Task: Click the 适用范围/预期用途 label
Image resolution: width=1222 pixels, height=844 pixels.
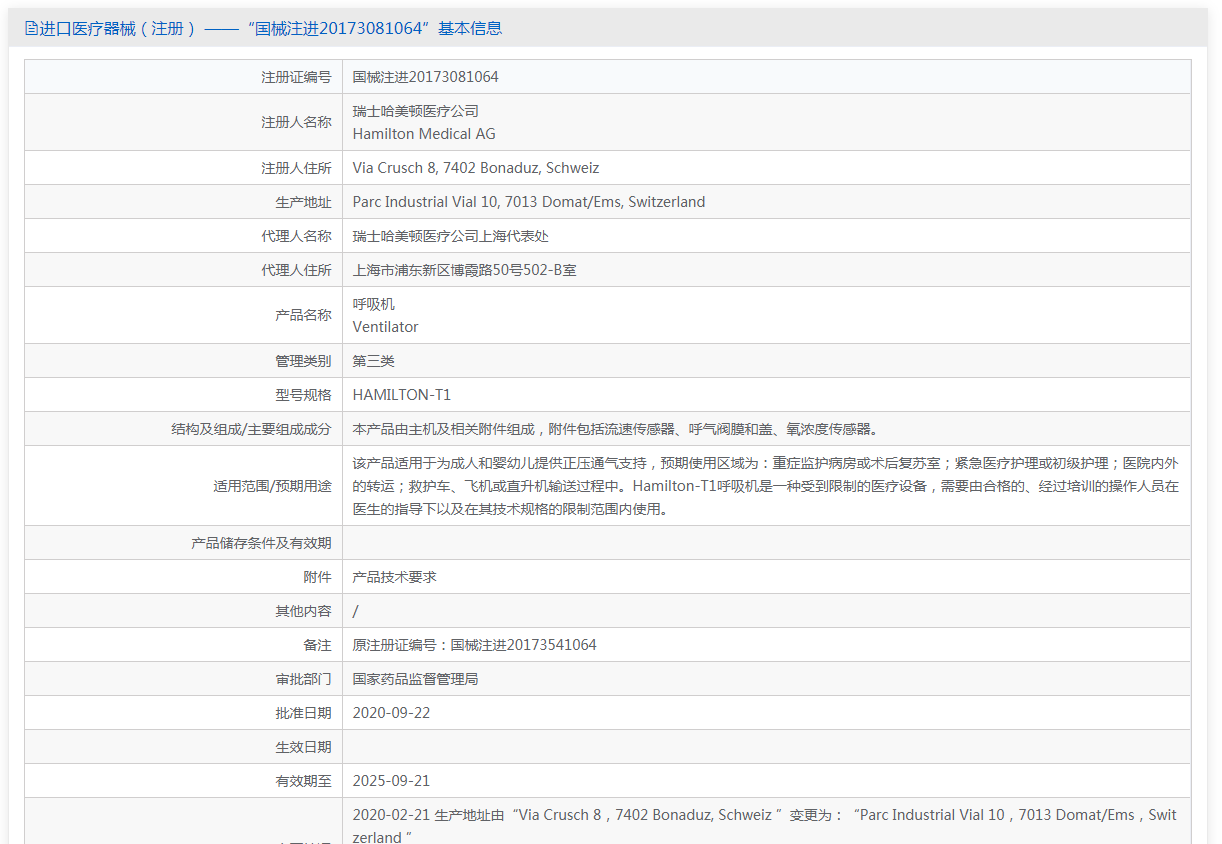Action: [x=272, y=486]
